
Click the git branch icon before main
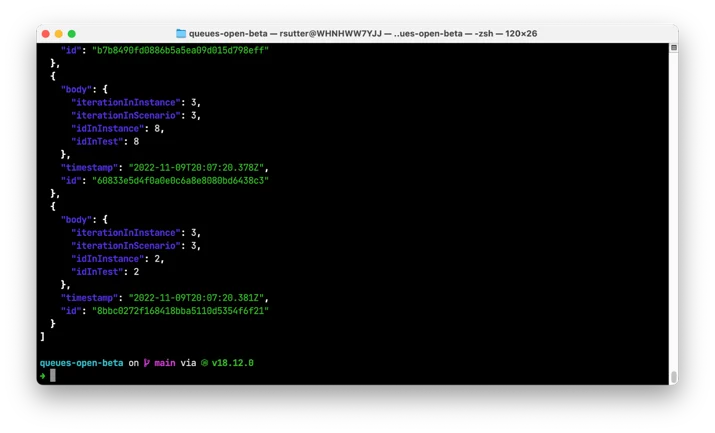[x=147, y=363]
